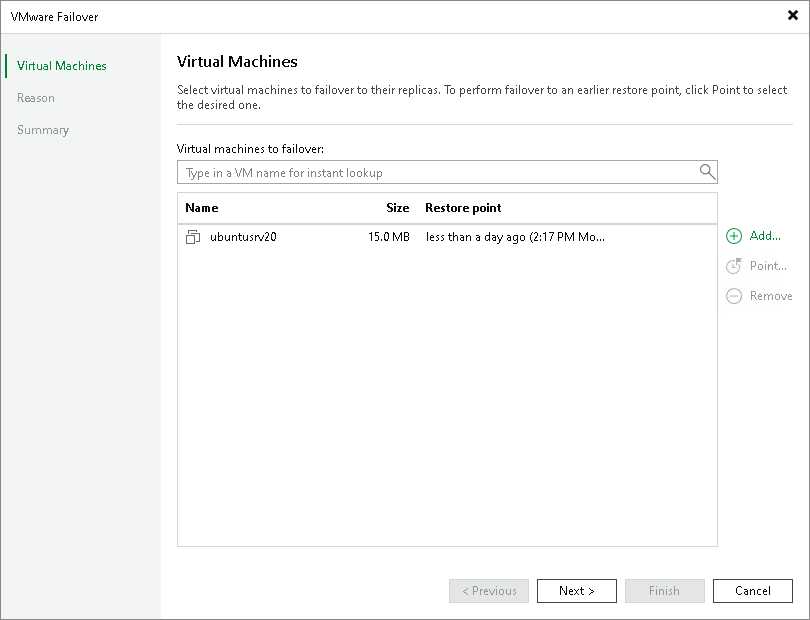This screenshot has height=620, width=810.
Task: Click the 'less than a day ago' restore point
Action: tap(515, 237)
